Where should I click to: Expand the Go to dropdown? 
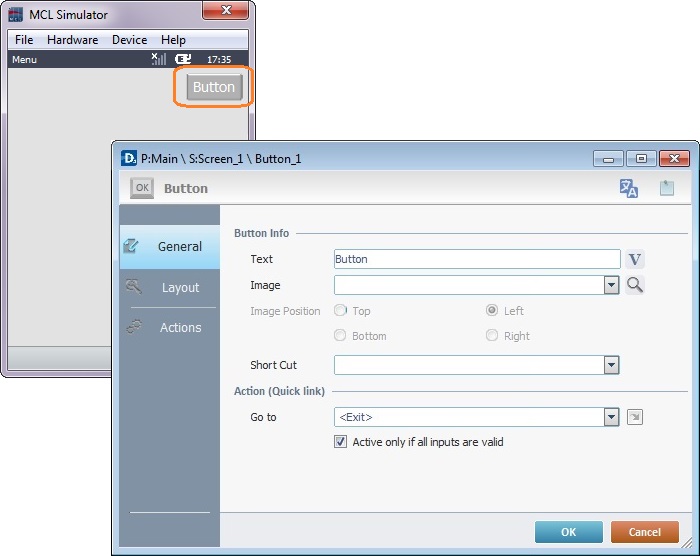pos(611,417)
